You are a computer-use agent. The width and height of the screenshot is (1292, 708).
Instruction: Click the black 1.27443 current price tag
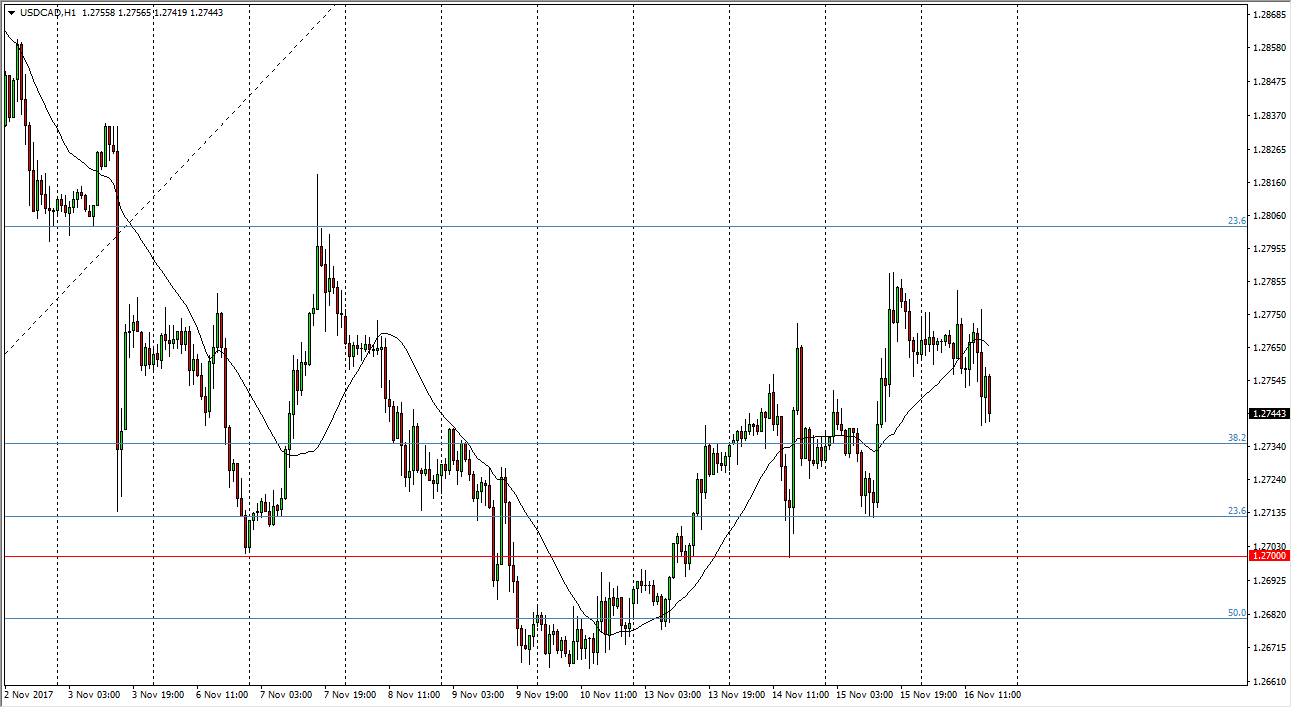(x=1269, y=413)
